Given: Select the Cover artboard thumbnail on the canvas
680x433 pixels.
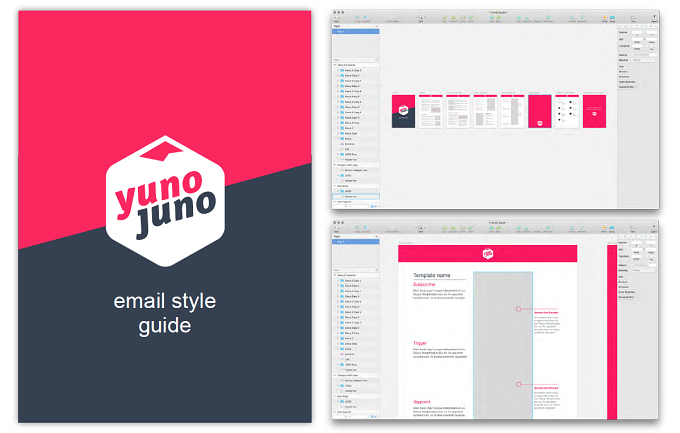Looking at the screenshot, I should click(x=403, y=111).
